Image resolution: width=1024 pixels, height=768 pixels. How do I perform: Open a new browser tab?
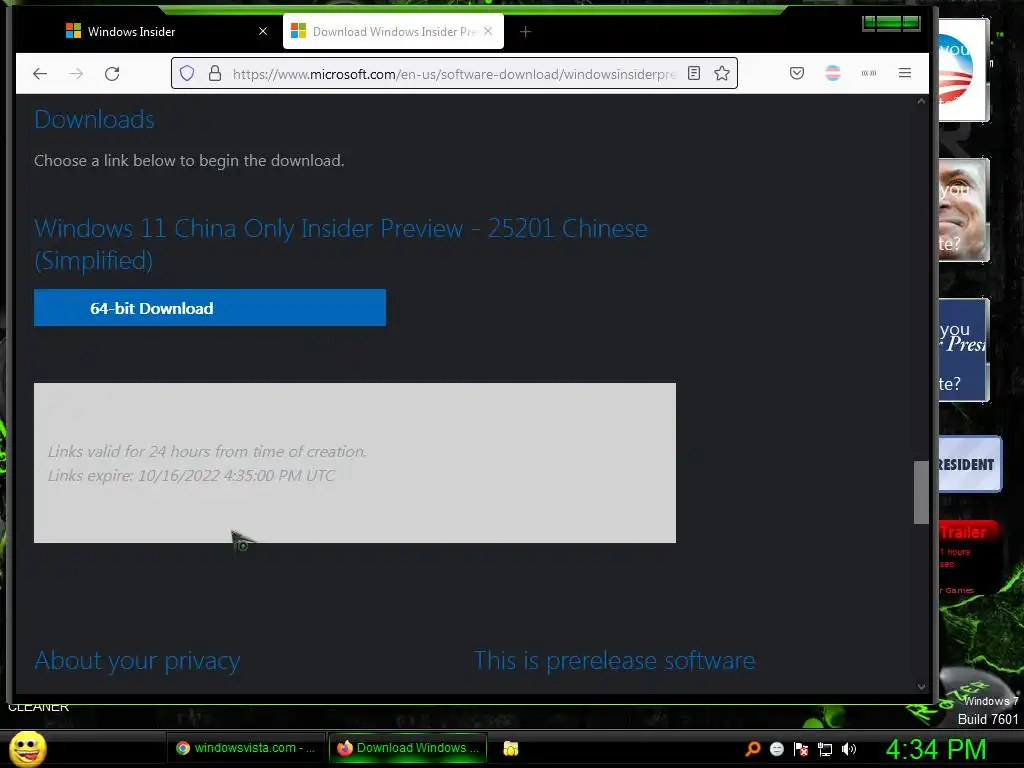(x=525, y=31)
